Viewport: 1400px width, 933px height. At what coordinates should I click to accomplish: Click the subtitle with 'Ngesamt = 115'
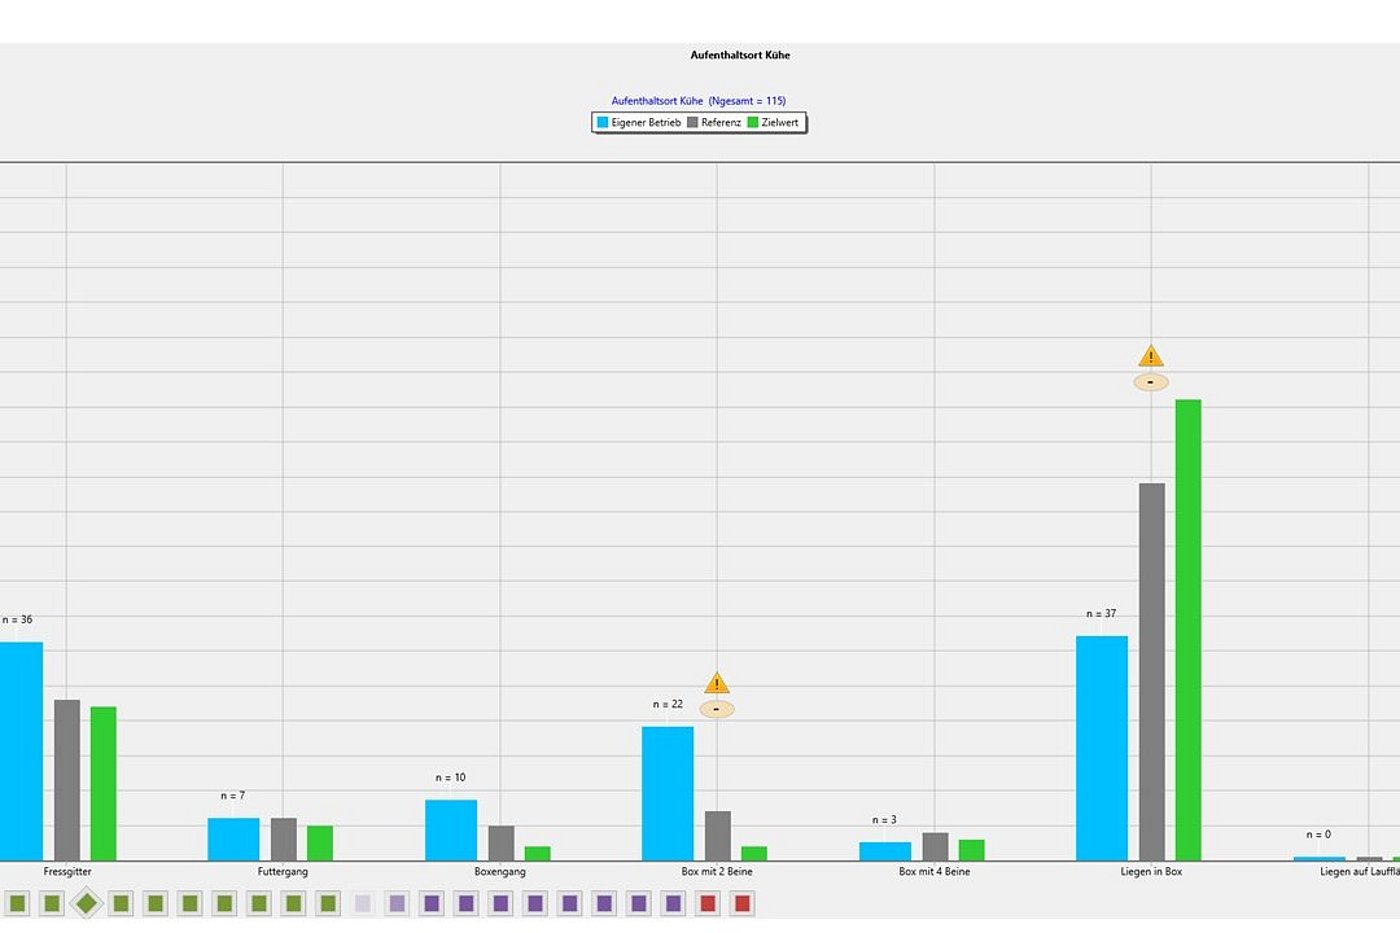(699, 101)
